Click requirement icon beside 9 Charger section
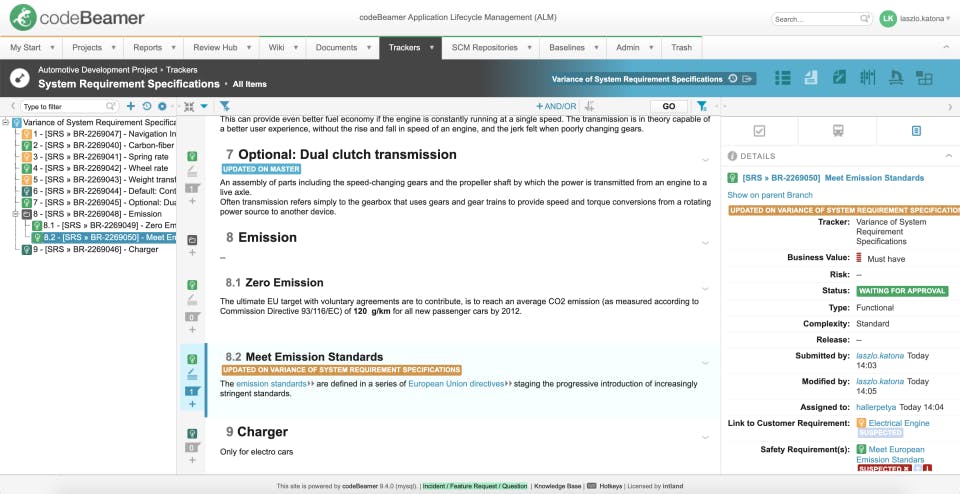 click(192, 433)
